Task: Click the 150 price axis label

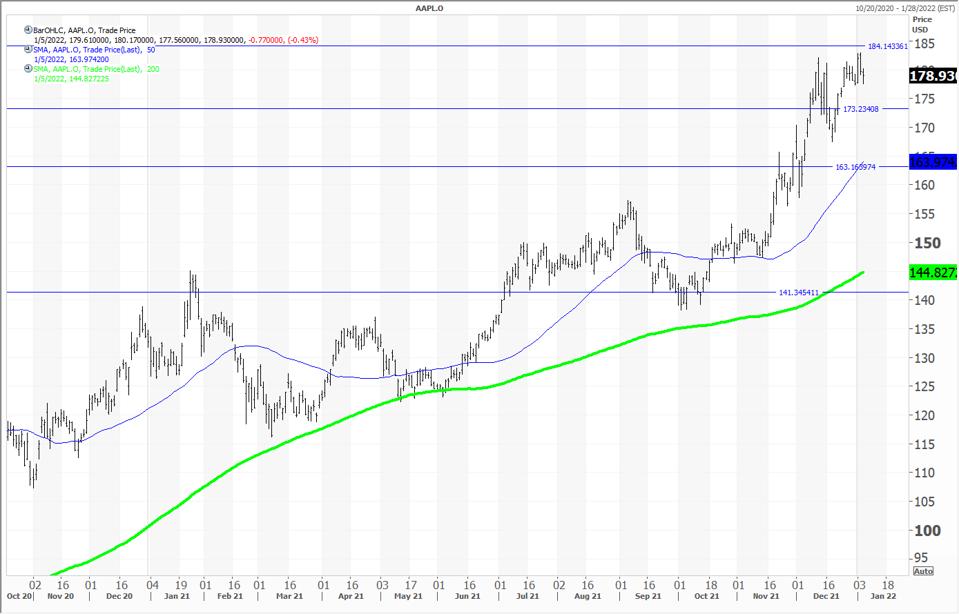Action: pyautogui.click(x=926, y=243)
